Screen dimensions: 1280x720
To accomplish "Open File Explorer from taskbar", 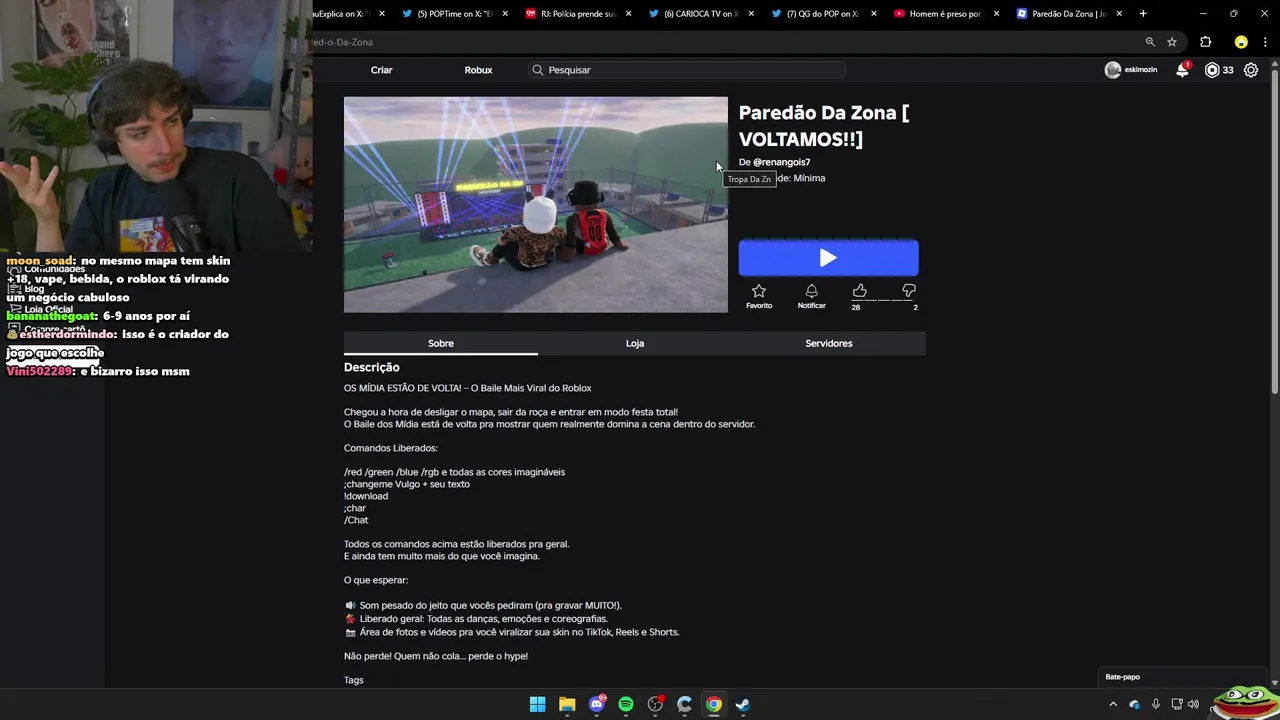I will coord(567,704).
